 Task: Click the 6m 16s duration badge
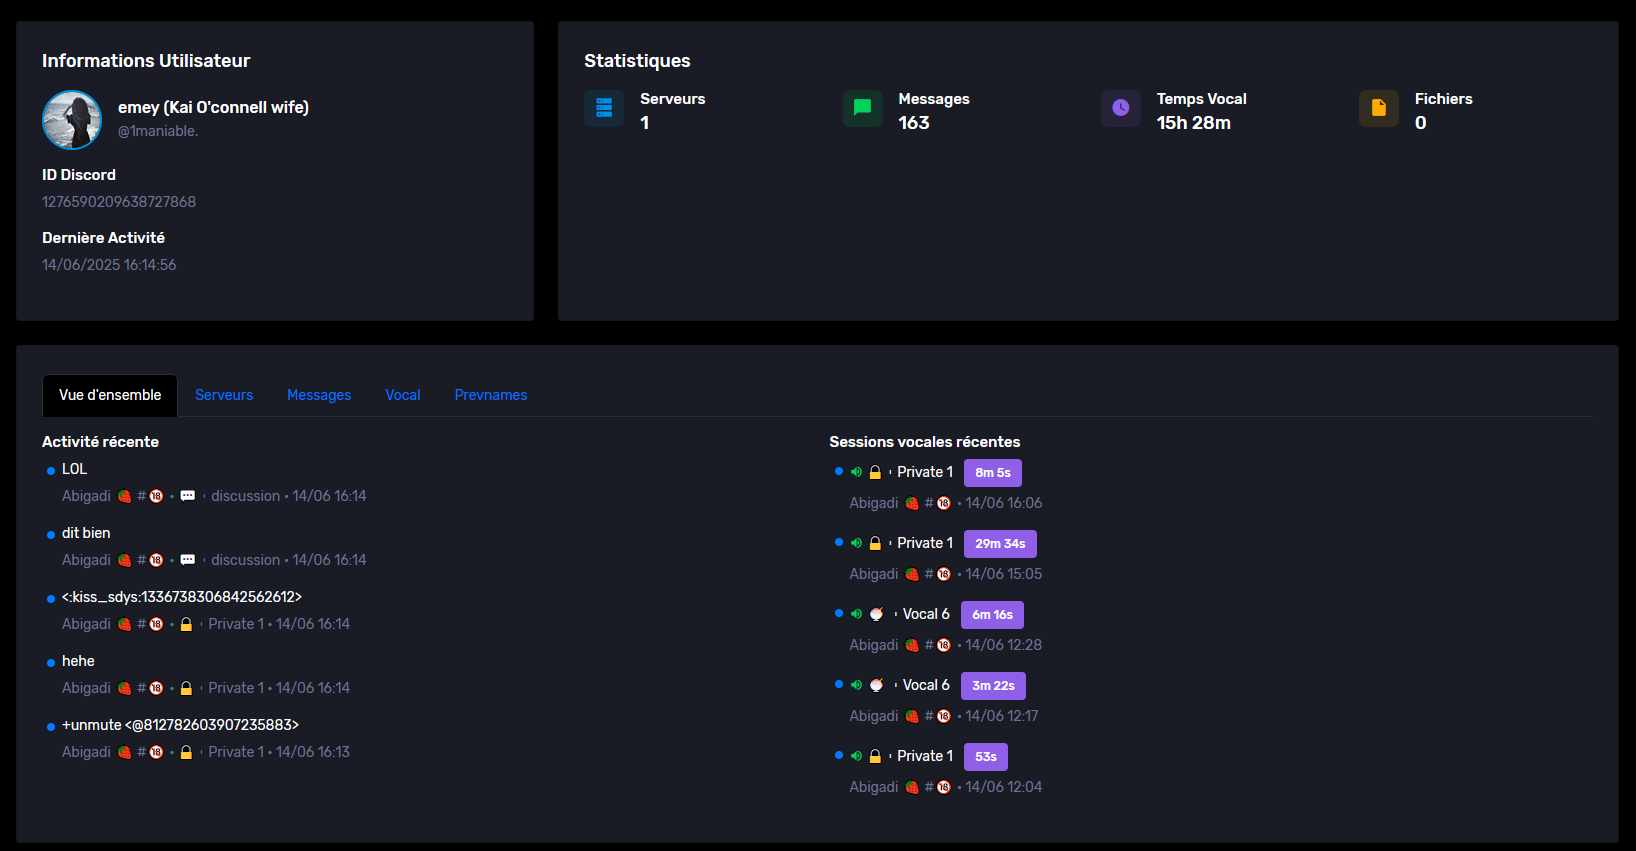992,615
